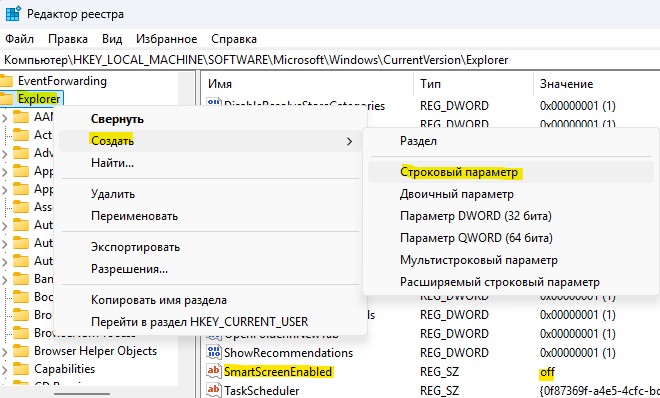Click the AAM folder icon

pos(21,117)
